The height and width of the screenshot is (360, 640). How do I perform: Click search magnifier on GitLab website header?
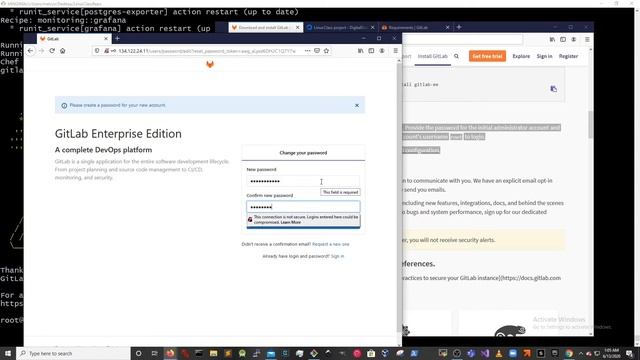coord(456,56)
